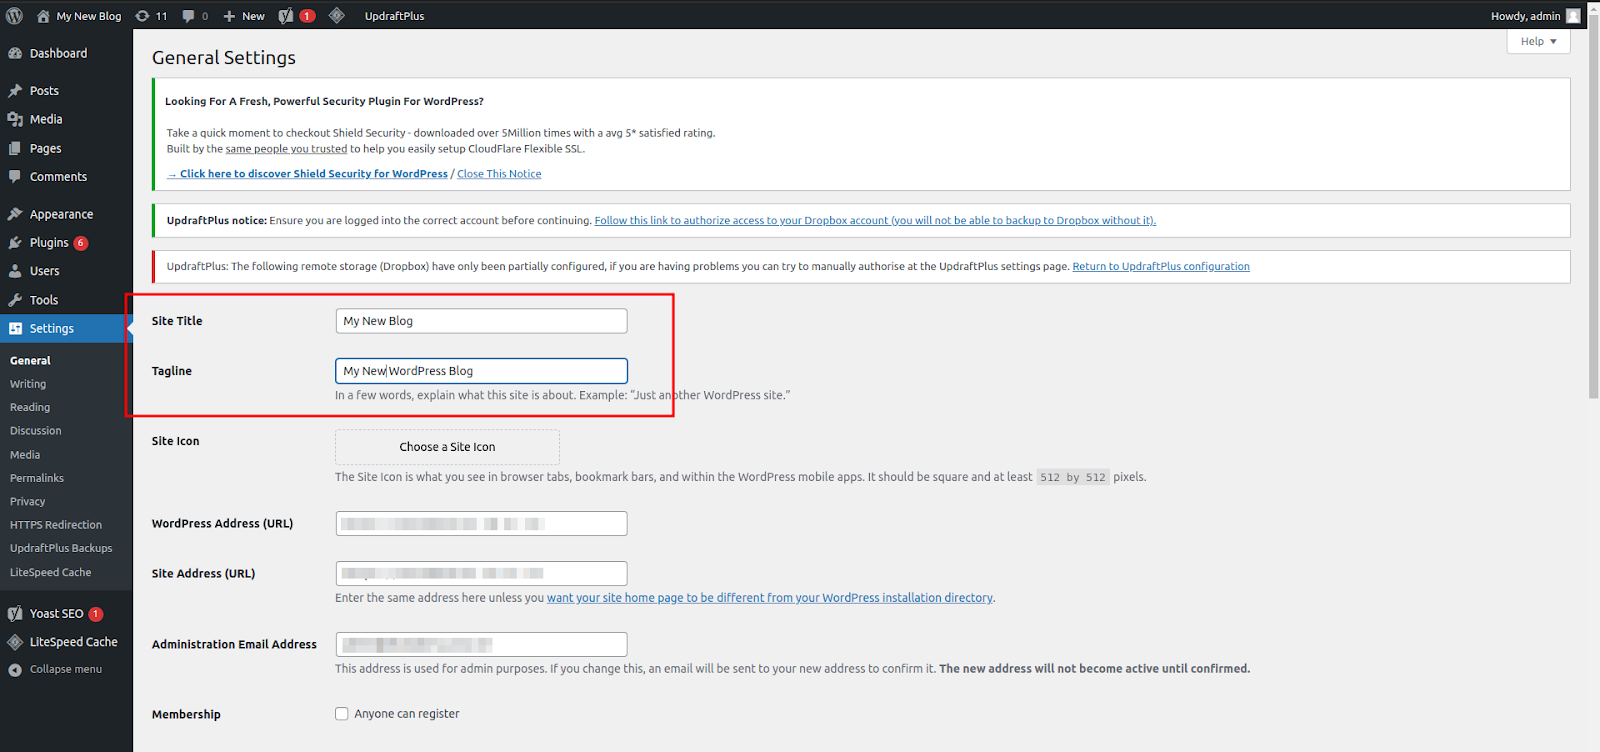Open UpdraftPlus Backups settings
Viewport: 1600px width, 752px height.
coord(61,548)
